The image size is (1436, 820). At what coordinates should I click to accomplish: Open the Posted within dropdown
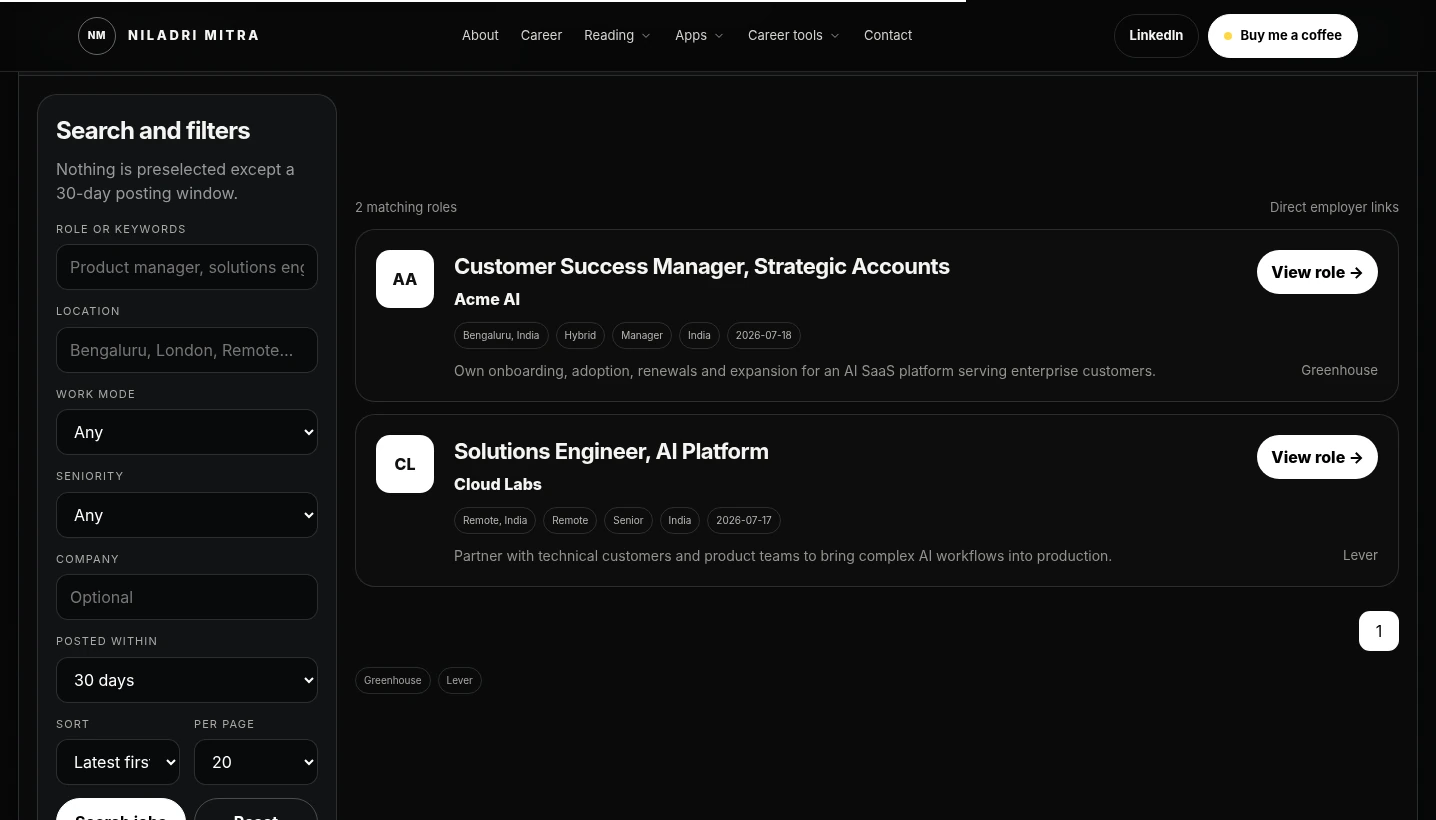pyautogui.click(x=187, y=680)
